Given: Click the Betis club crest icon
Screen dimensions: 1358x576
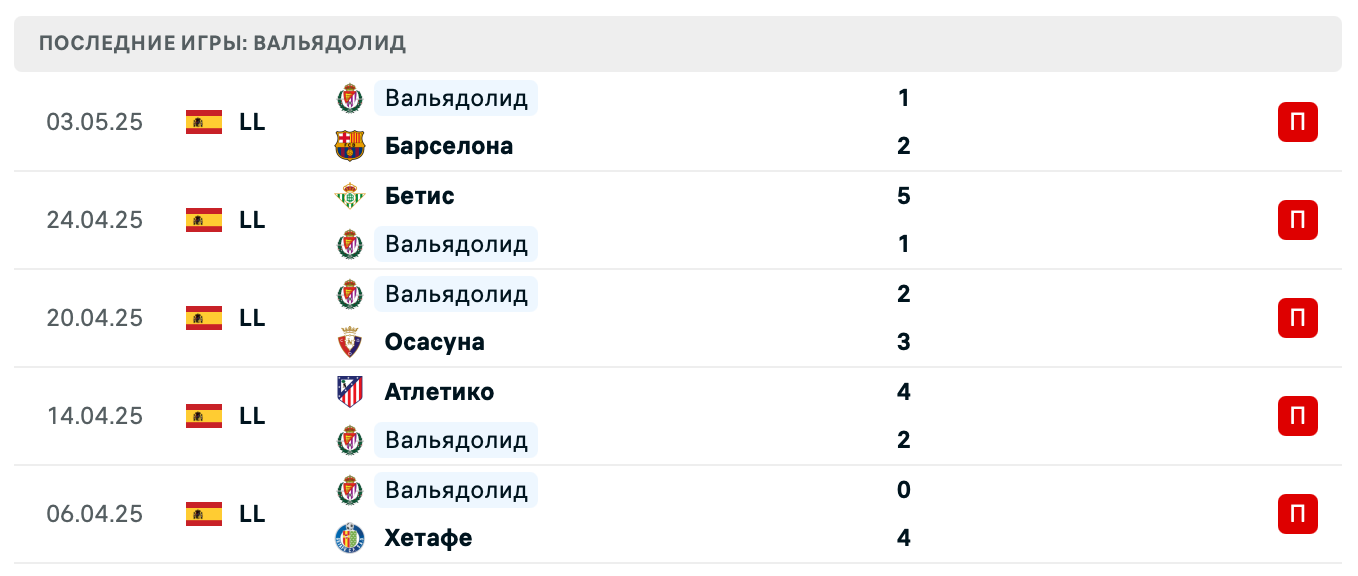Looking at the screenshot, I should click(x=350, y=196).
